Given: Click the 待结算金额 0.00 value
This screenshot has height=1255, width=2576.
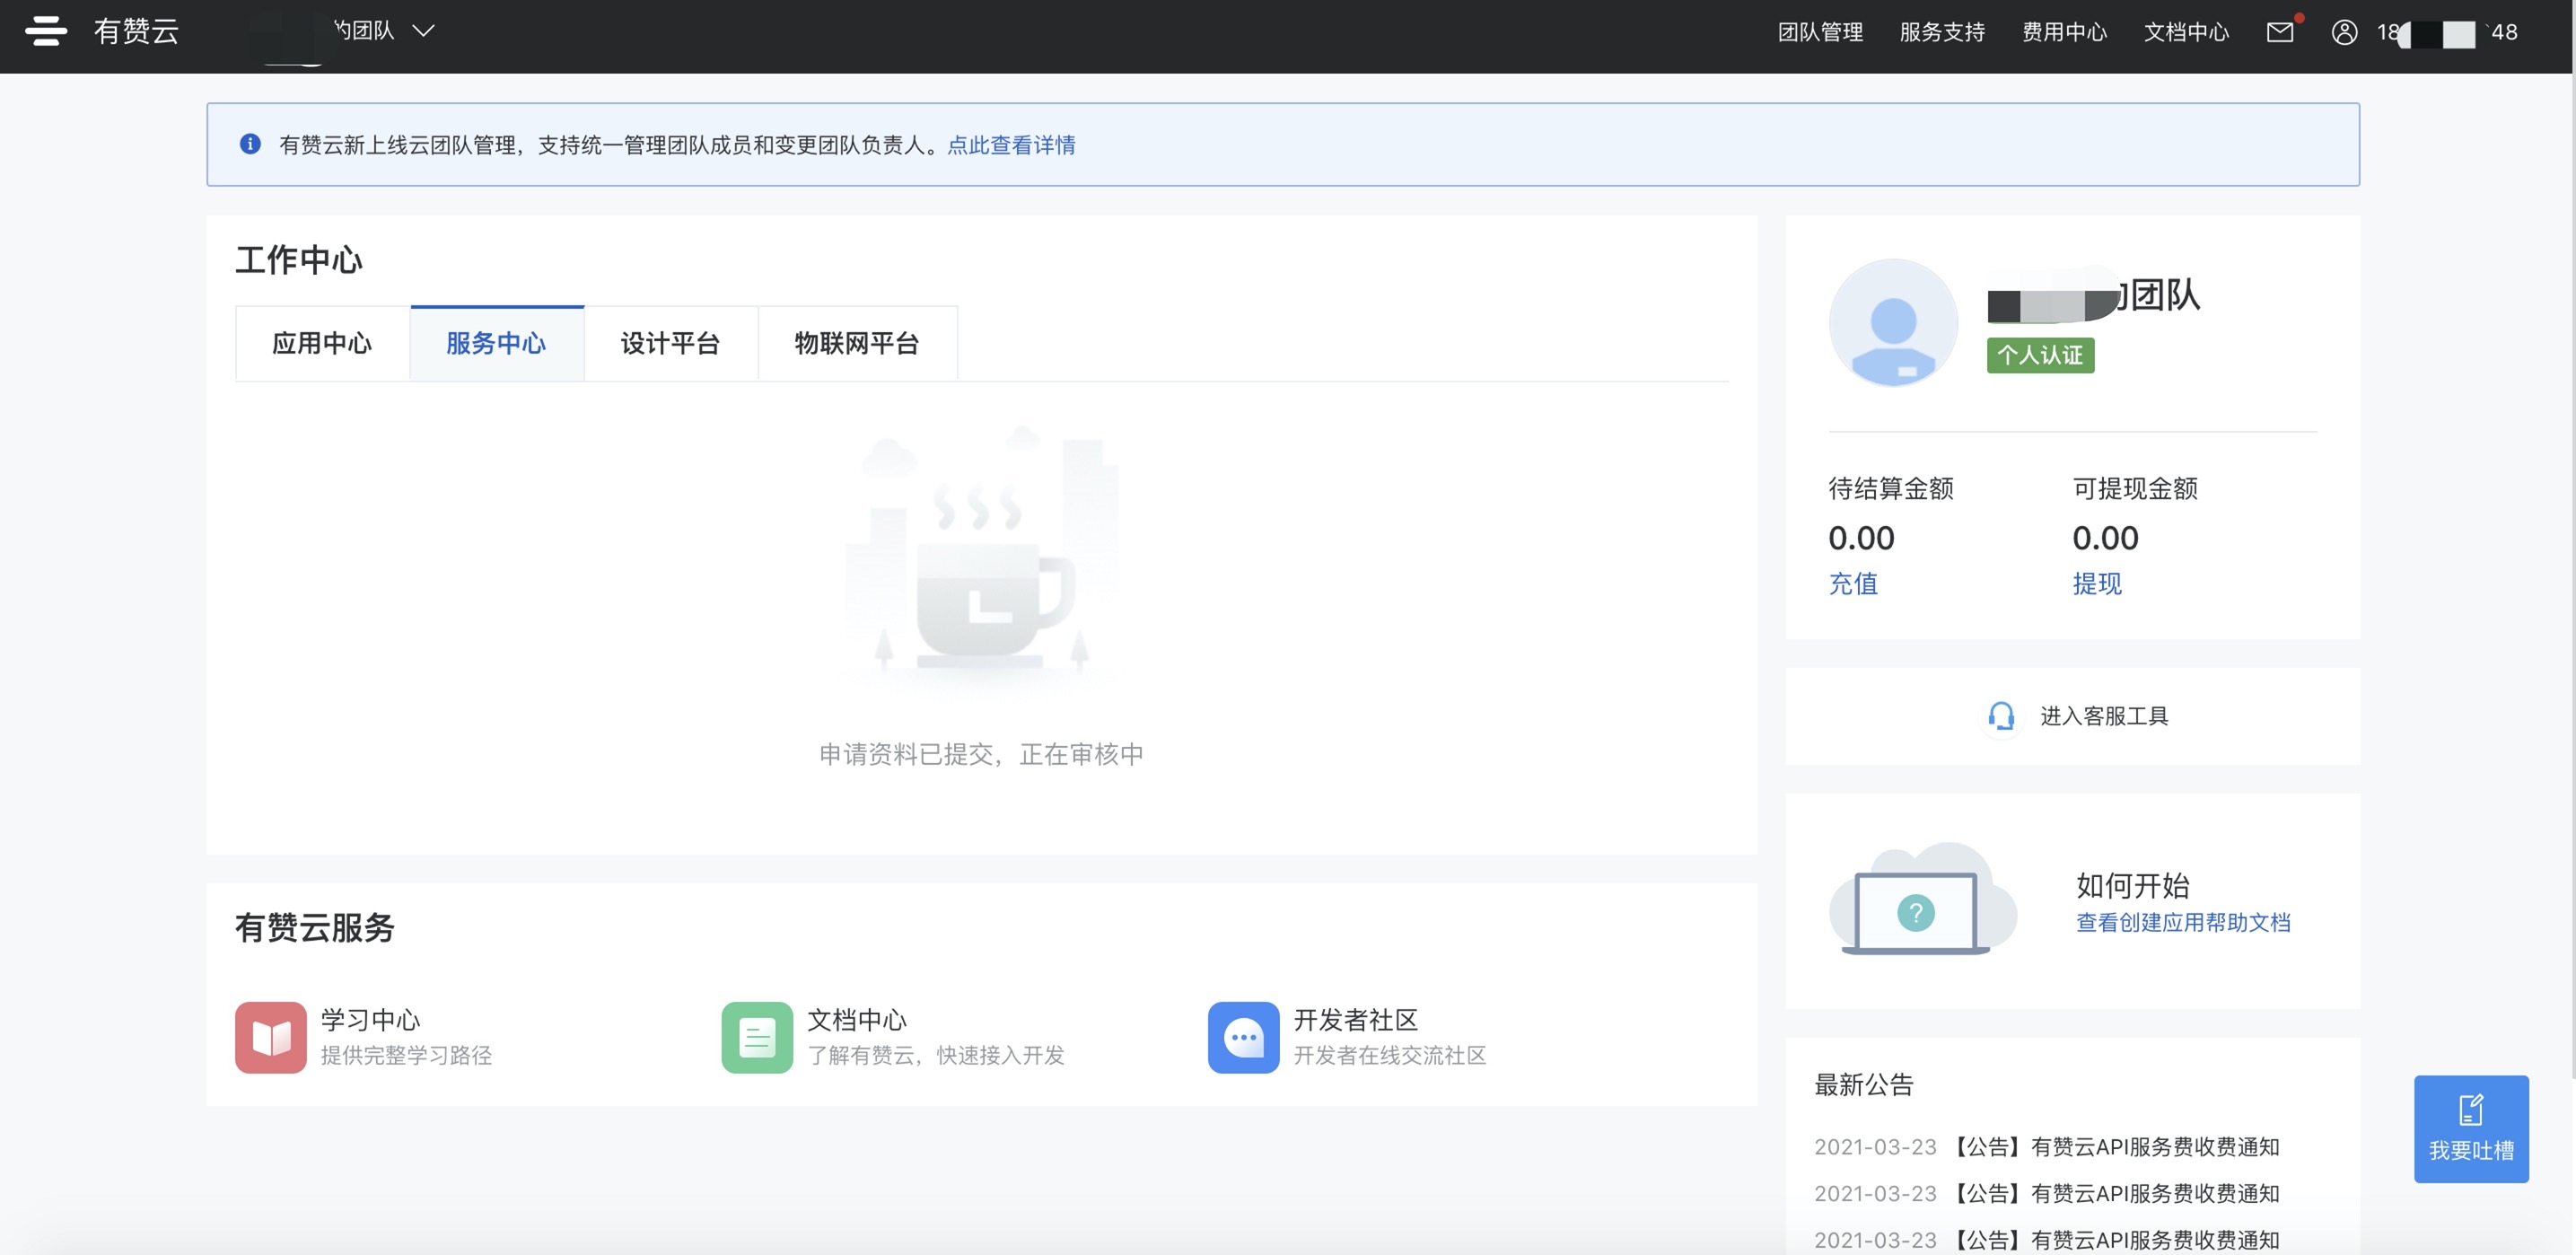Looking at the screenshot, I should pos(1861,538).
